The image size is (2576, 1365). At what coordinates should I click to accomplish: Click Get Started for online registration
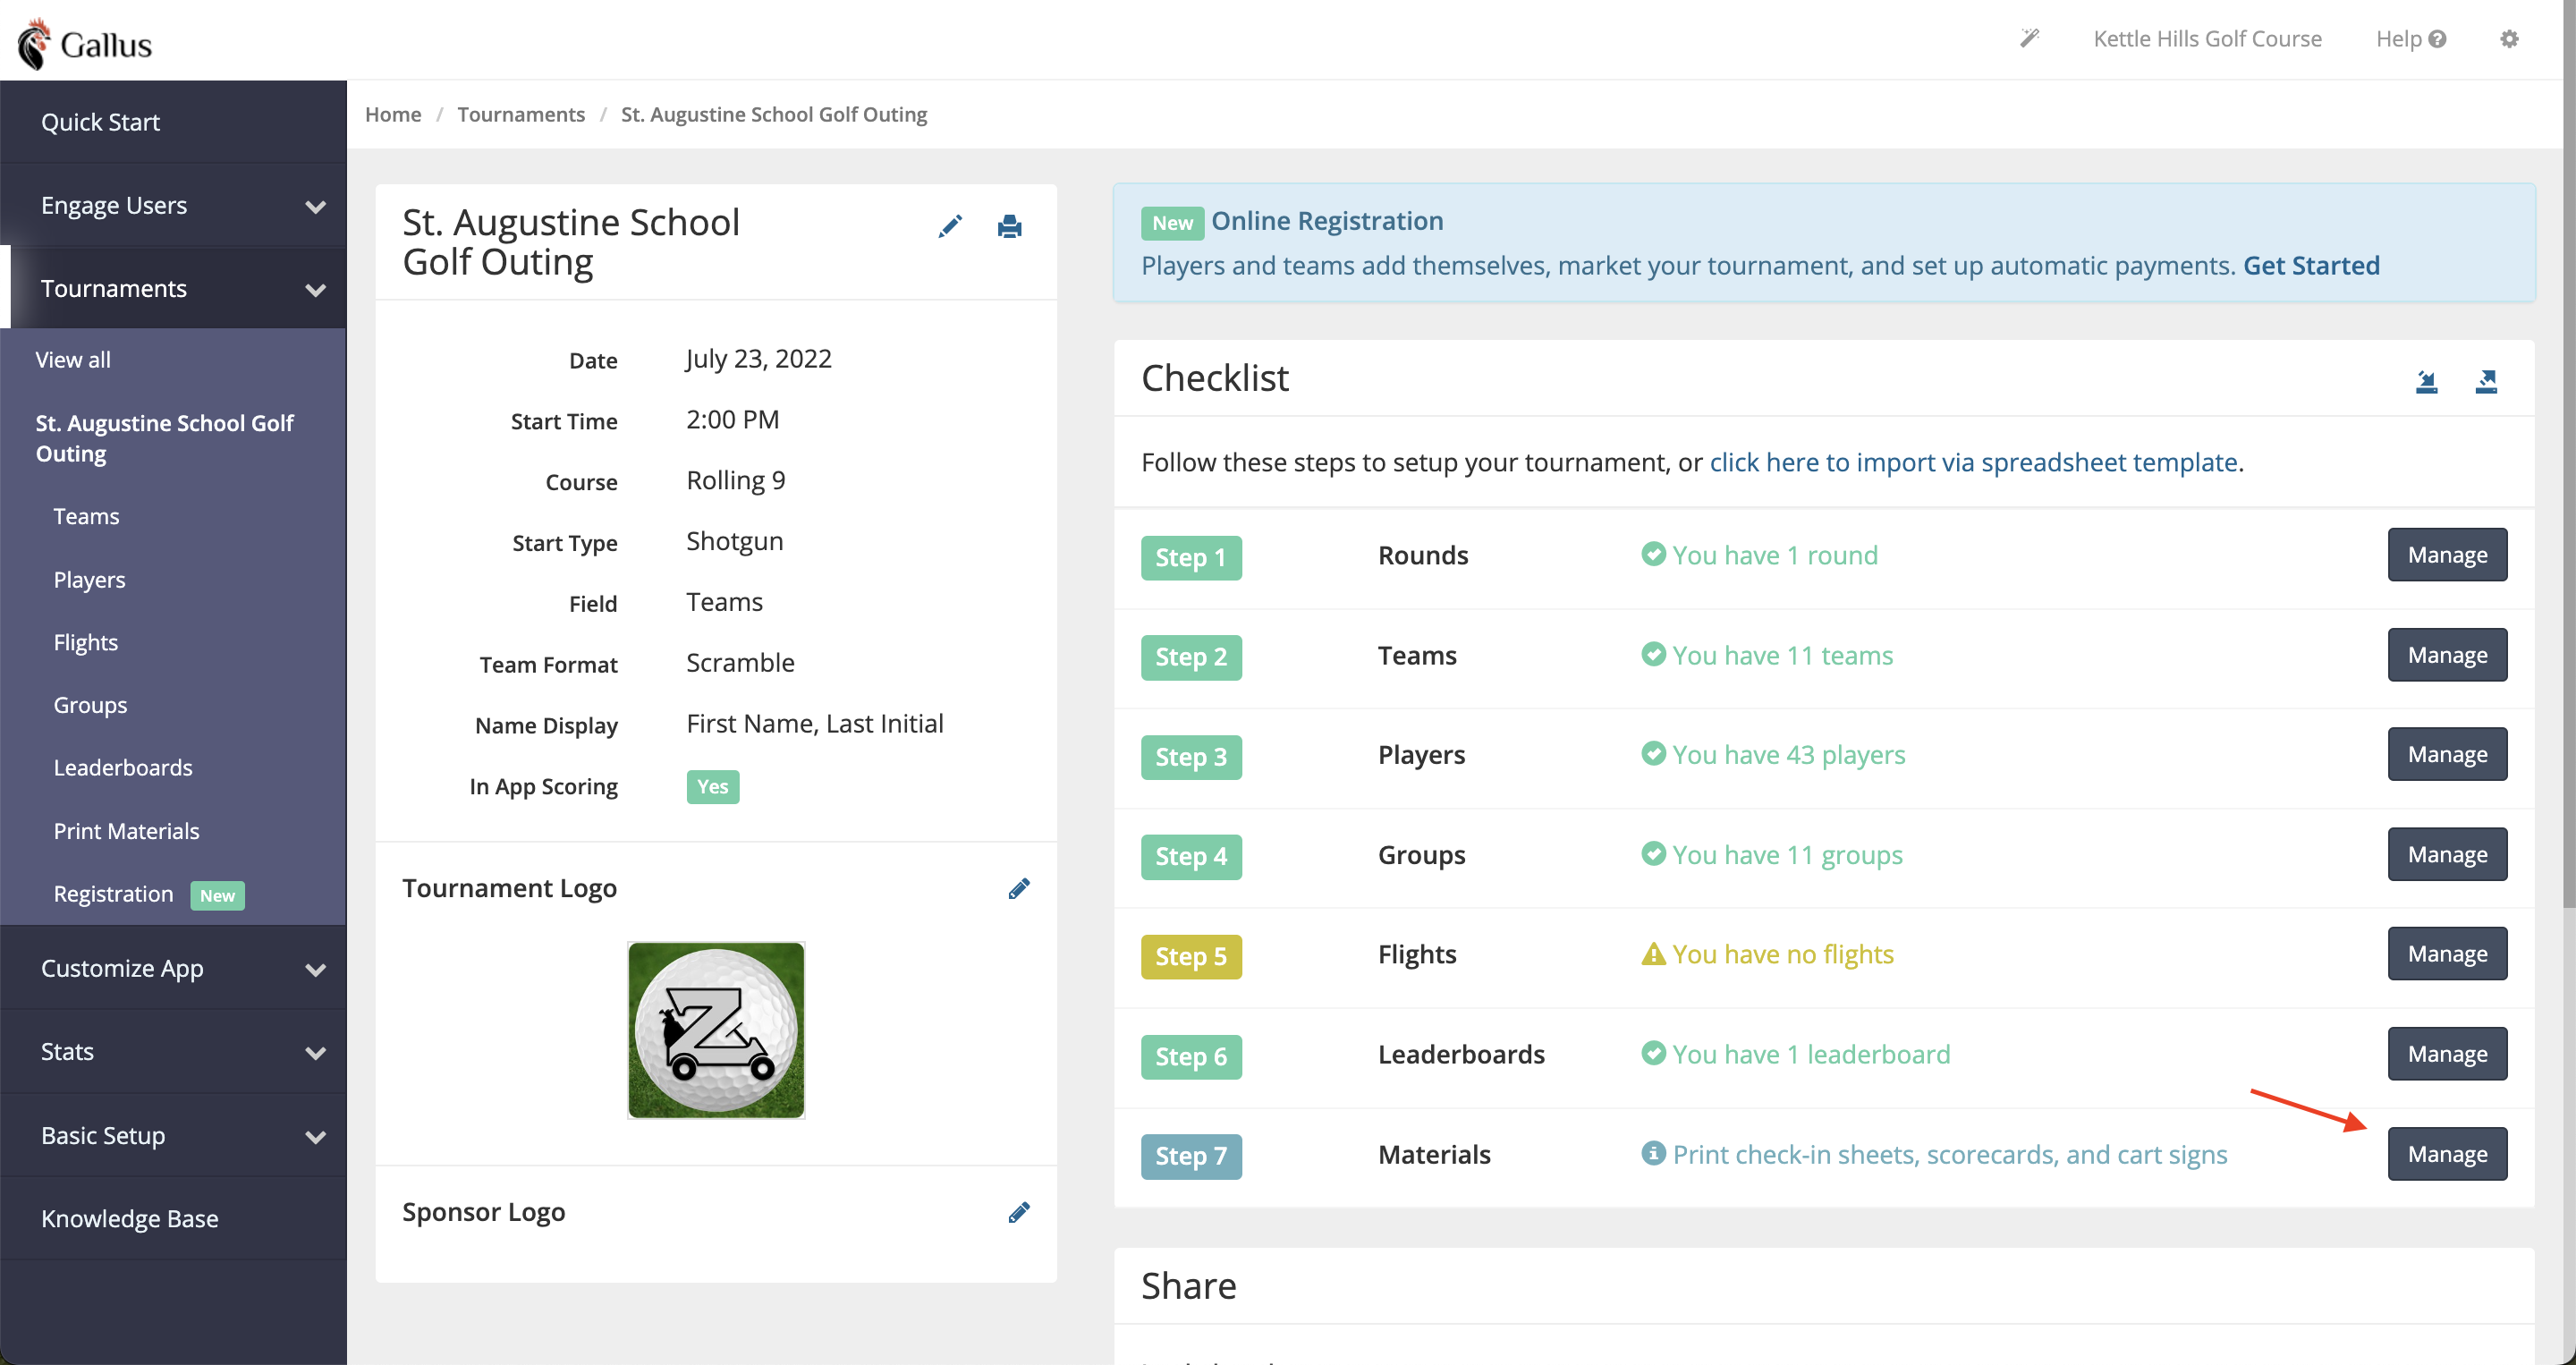(x=2311, y=265)
